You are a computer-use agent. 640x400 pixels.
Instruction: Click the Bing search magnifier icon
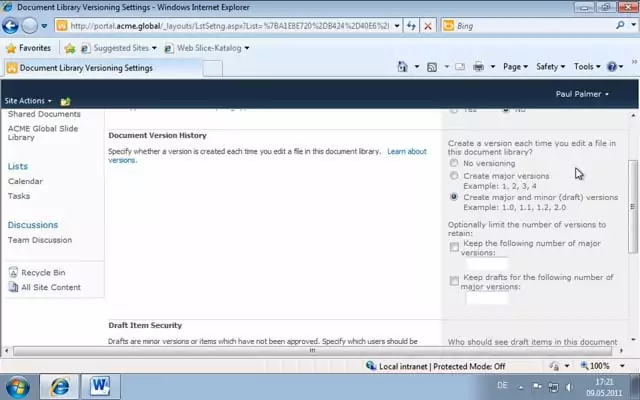coord(620,25)
